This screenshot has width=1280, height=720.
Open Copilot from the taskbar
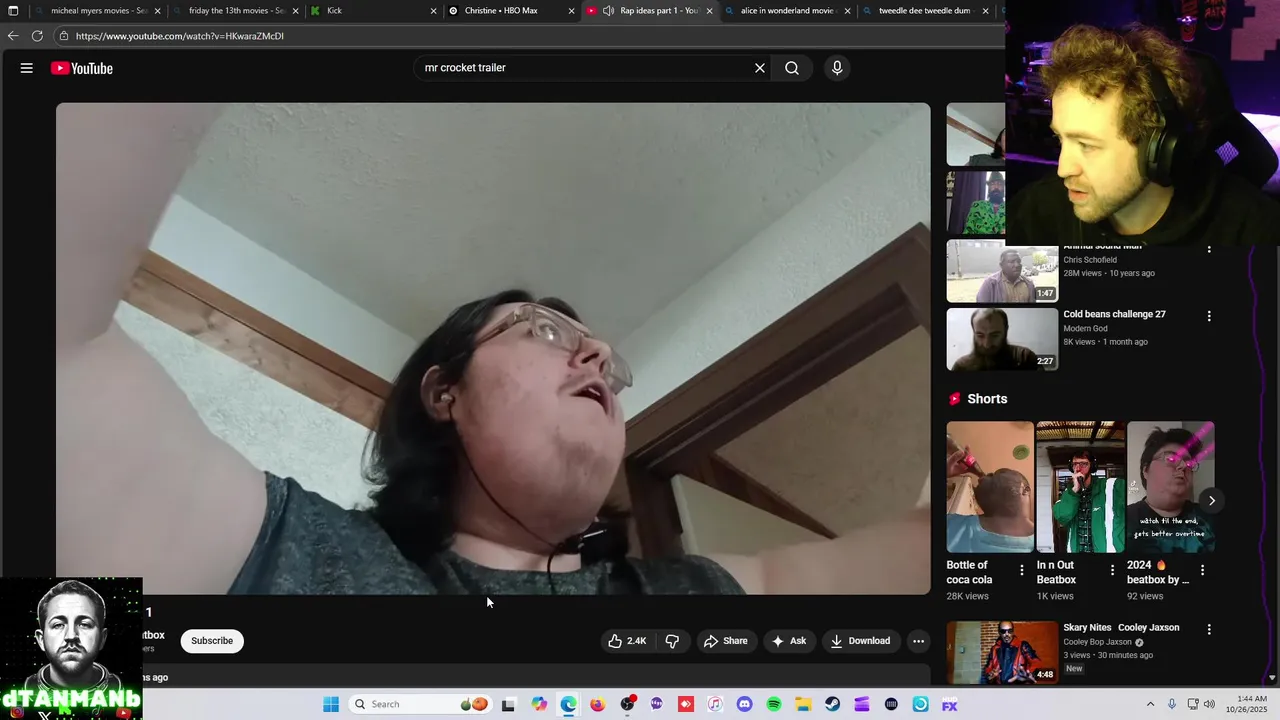point(539,704)
